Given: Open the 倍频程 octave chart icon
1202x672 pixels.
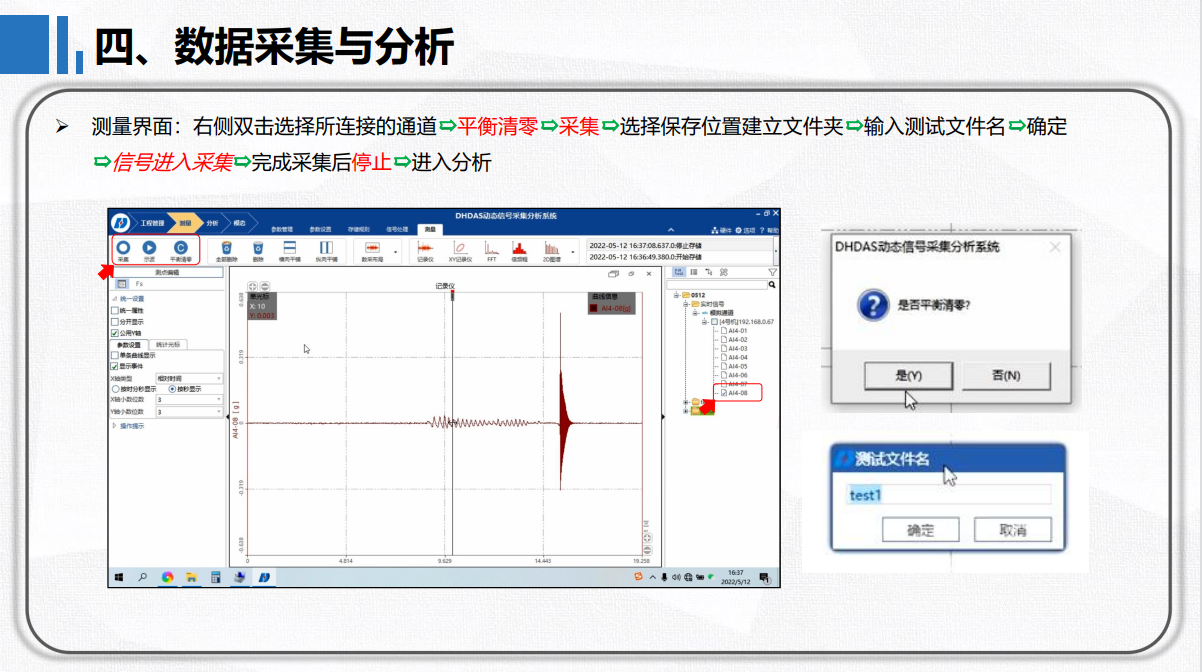Looking at the screenshot, I should tap(519, 248).
